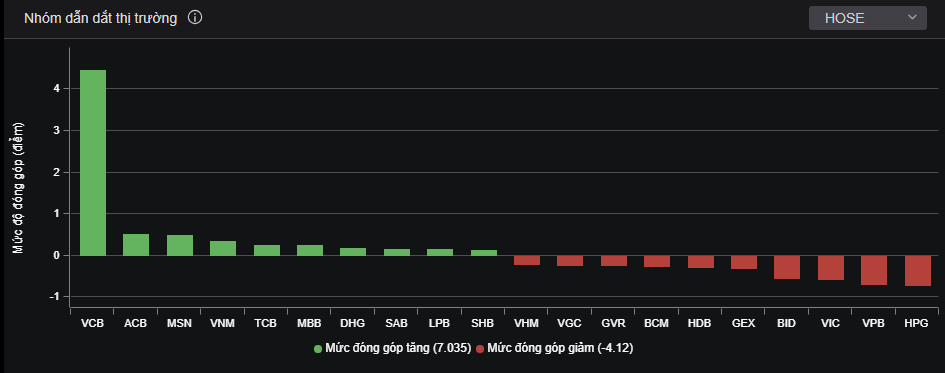945x373 pixels.
Task: Click the MBB axis label
Action: point(309,324)
